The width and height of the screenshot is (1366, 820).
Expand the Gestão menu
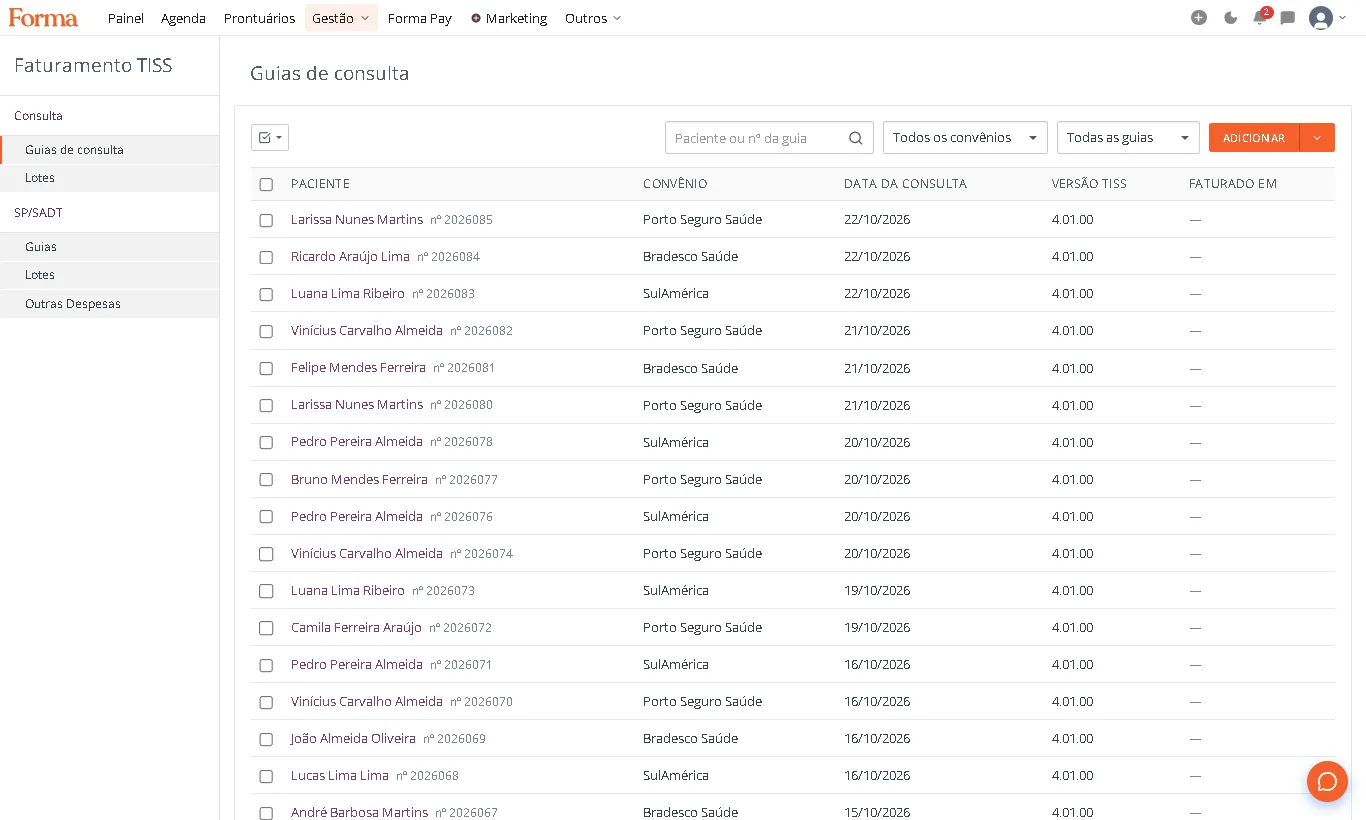pyautogui.click(x=341, y=18)
